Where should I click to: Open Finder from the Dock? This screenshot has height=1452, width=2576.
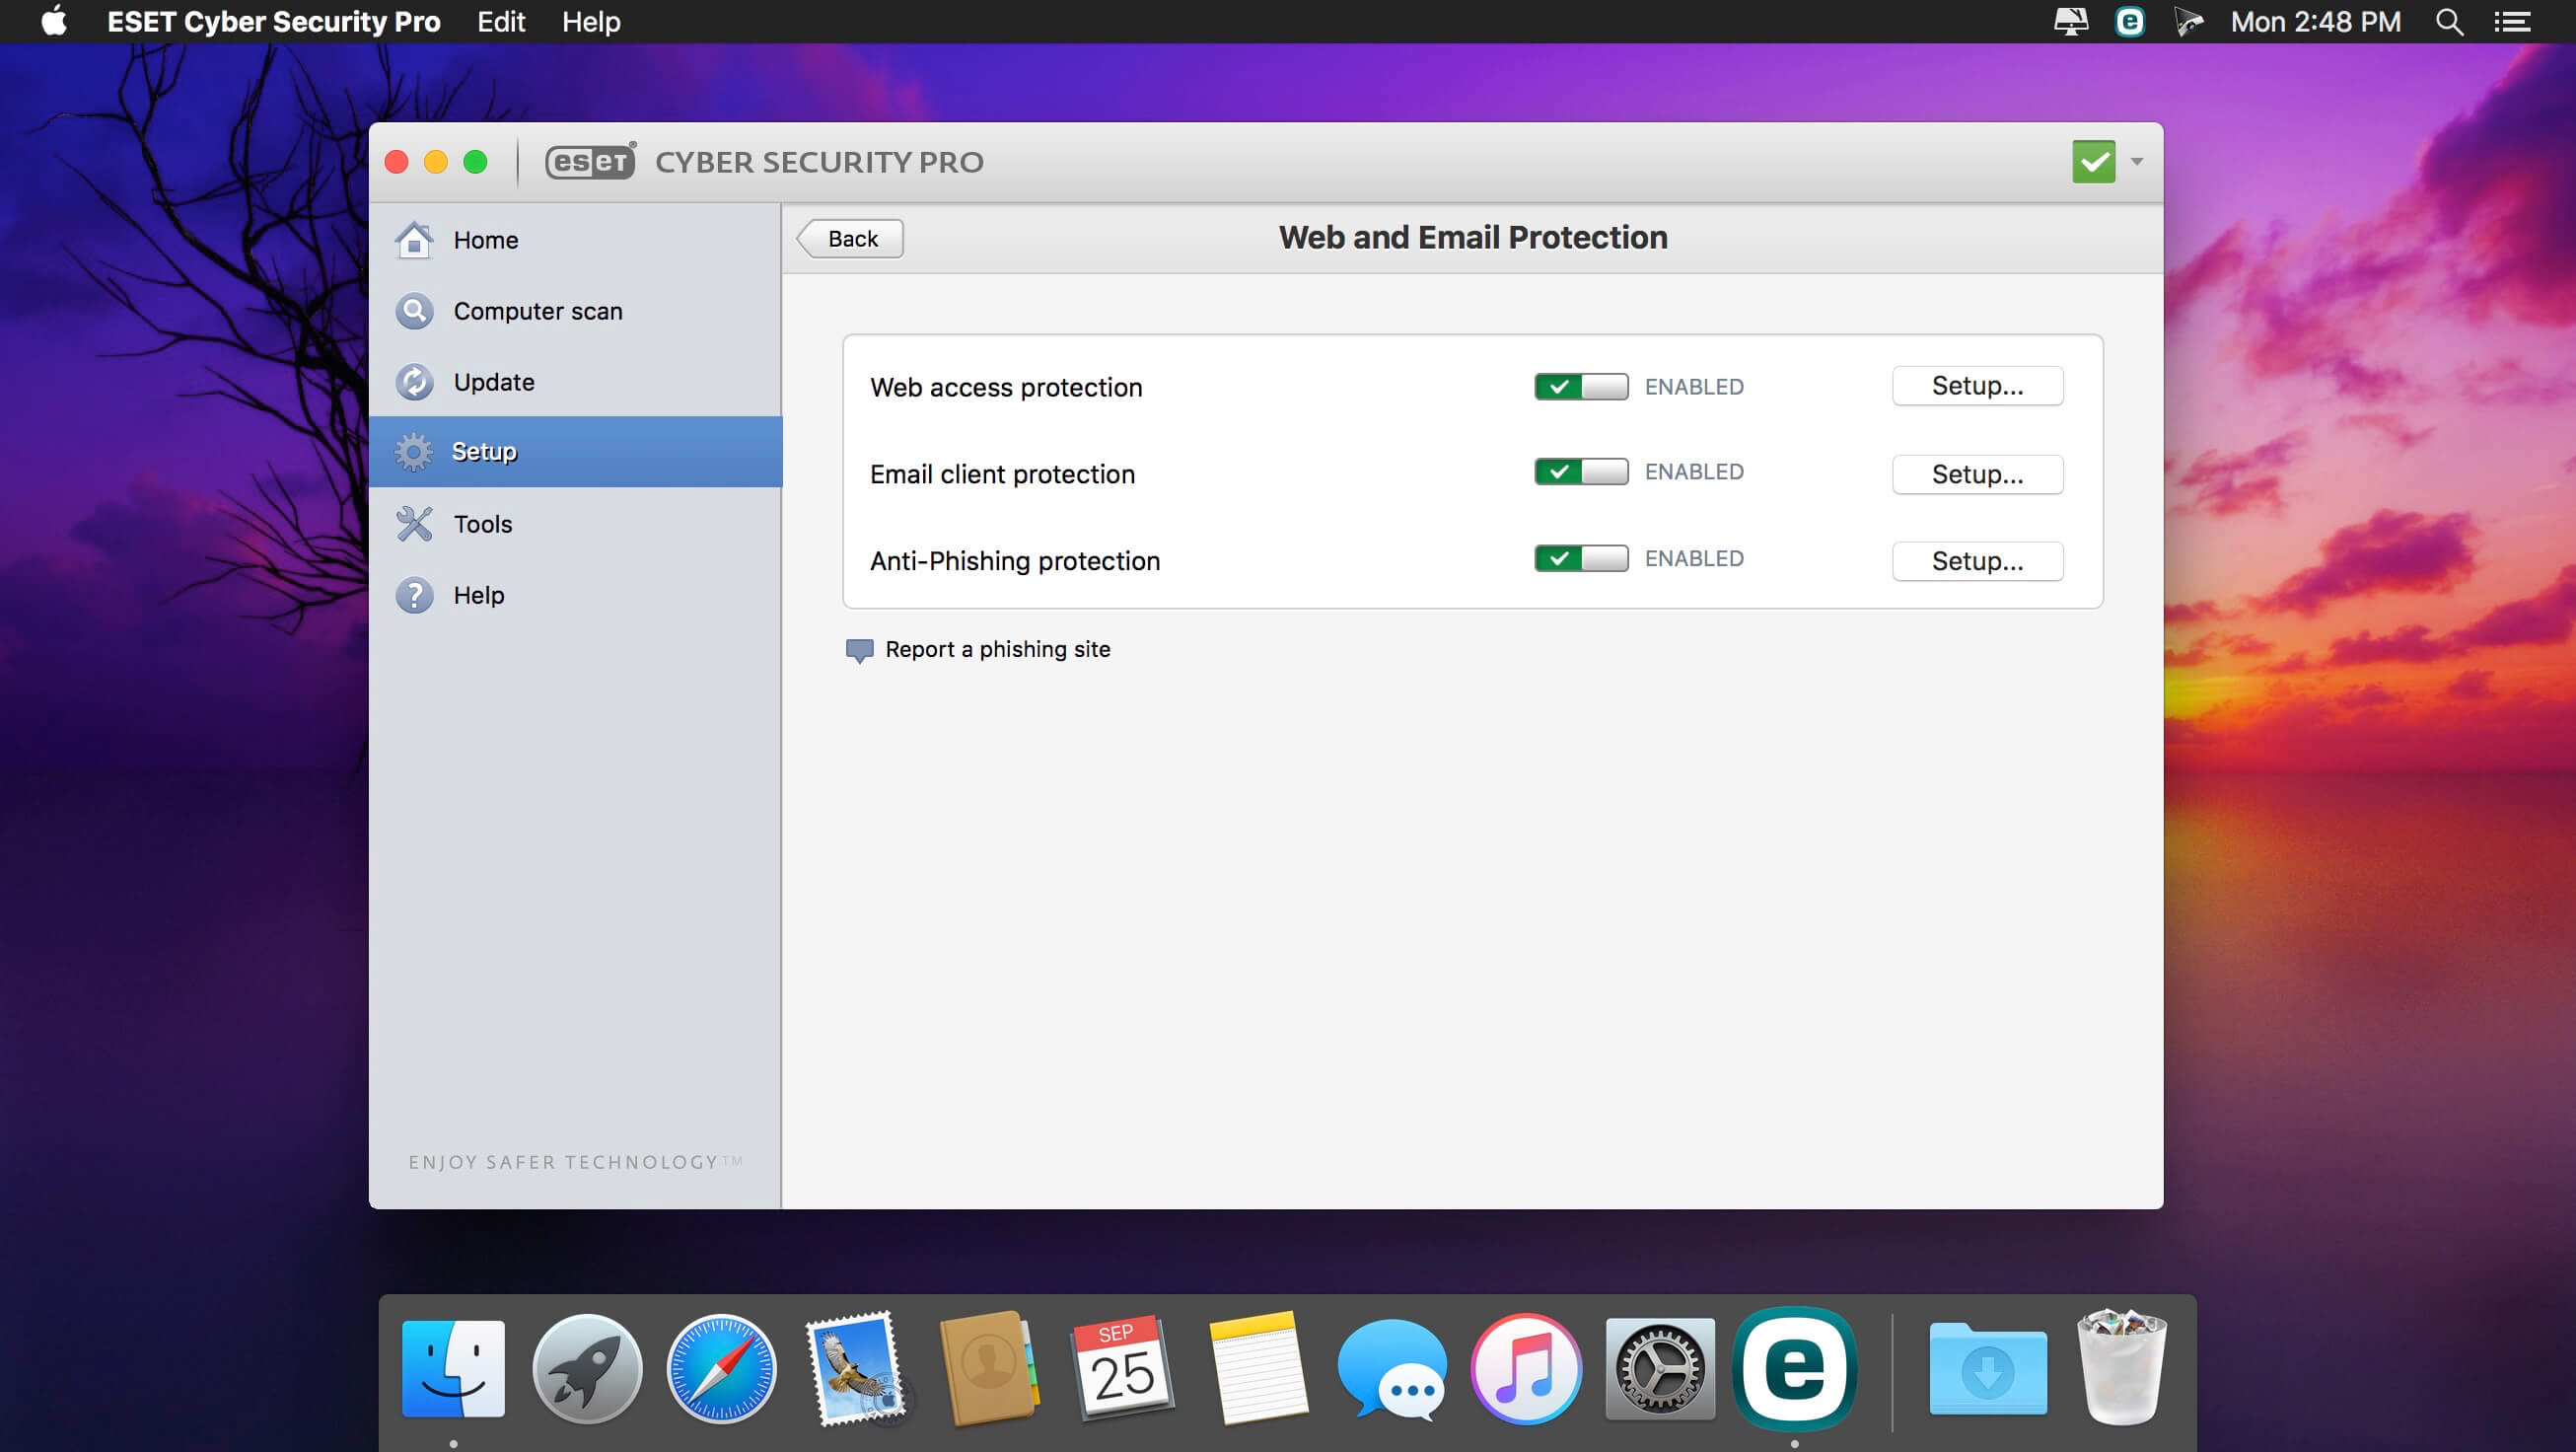pyautogui.click(x=453, y=1368)
